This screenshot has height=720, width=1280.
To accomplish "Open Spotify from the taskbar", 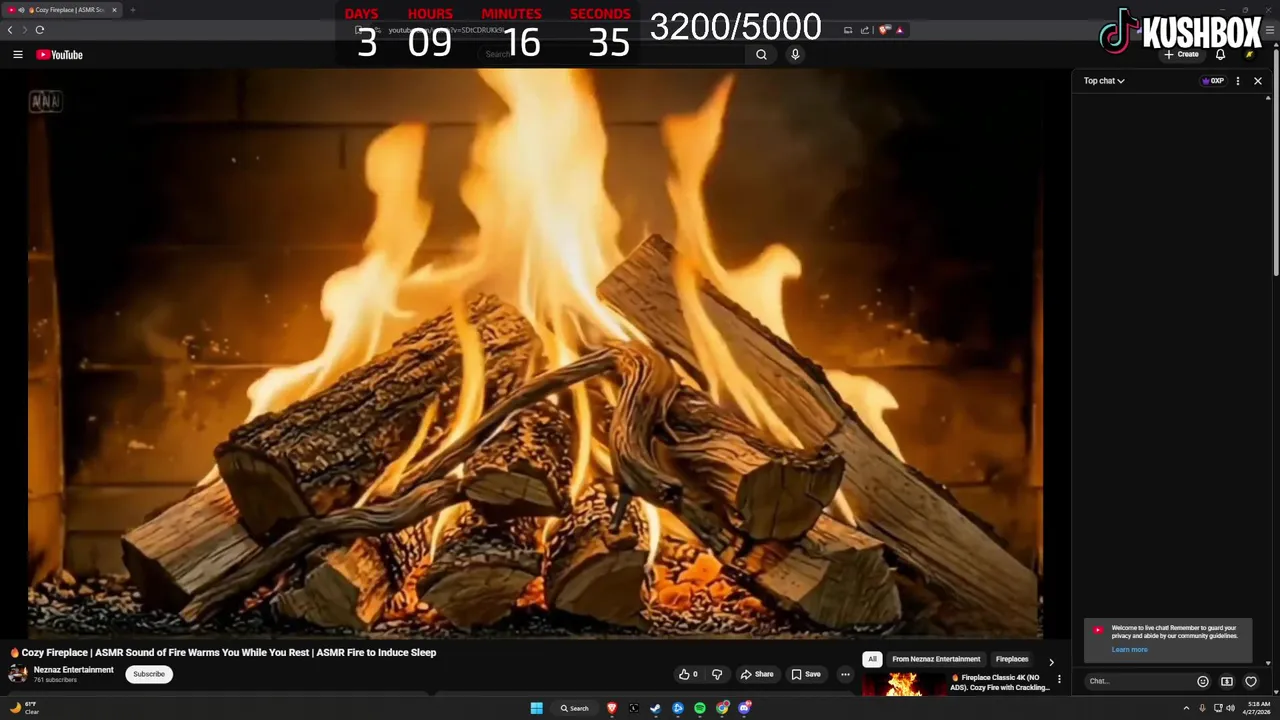I will pyautogui.click(x=700, y=708).
